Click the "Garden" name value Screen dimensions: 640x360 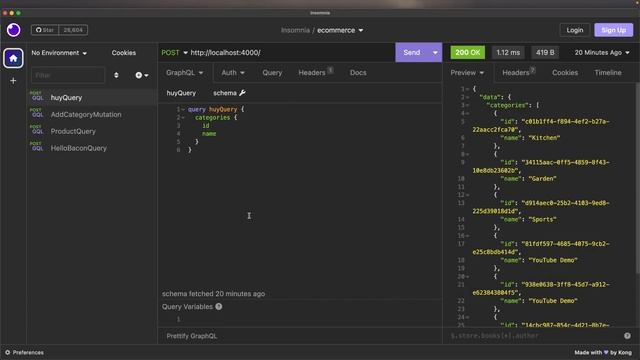pyautogui.click(x=542, y=179)
